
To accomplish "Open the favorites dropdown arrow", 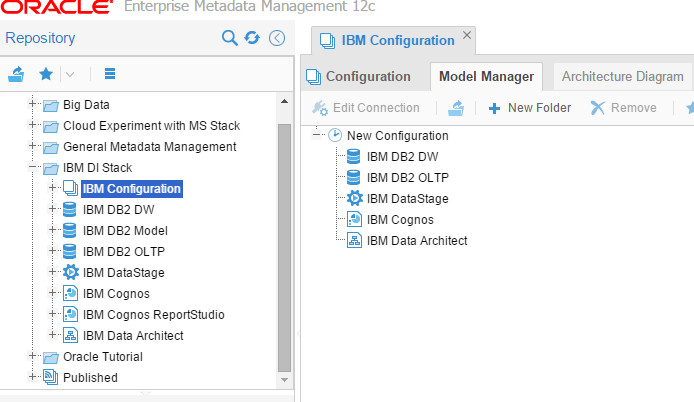I will [70, 74].
